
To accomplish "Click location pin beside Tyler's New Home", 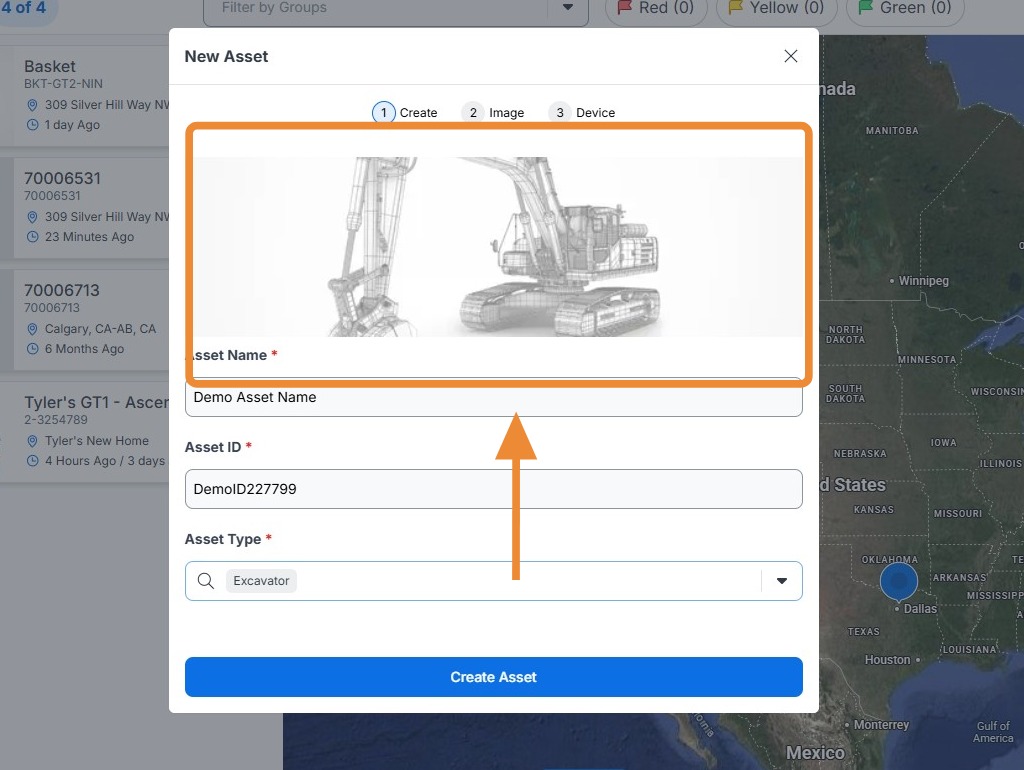I will 32,441.
